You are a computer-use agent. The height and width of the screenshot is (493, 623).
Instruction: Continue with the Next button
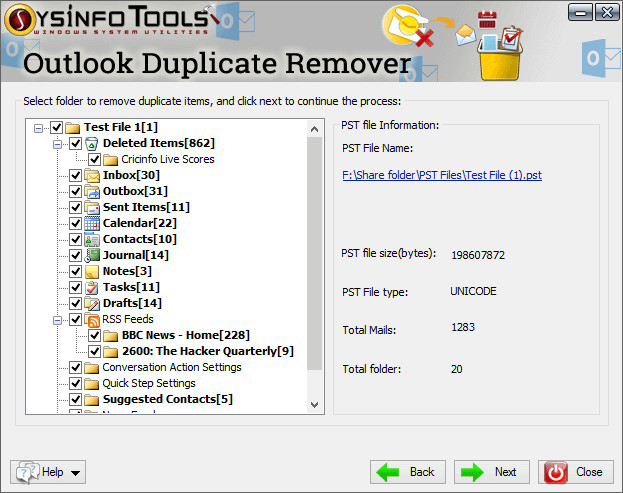point(492,472)
